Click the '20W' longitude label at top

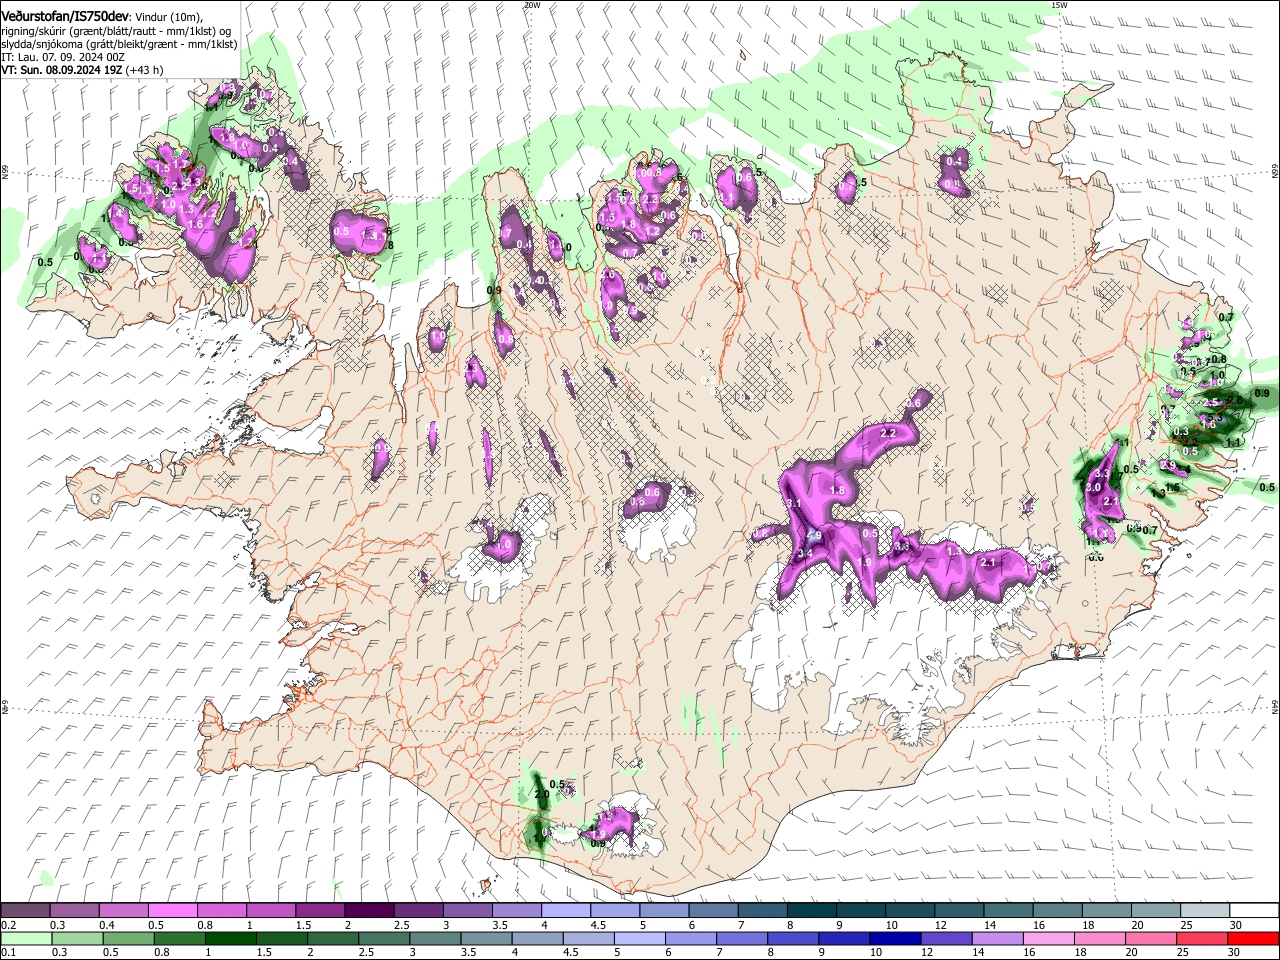pyautogui.click(x=532, y=5)
